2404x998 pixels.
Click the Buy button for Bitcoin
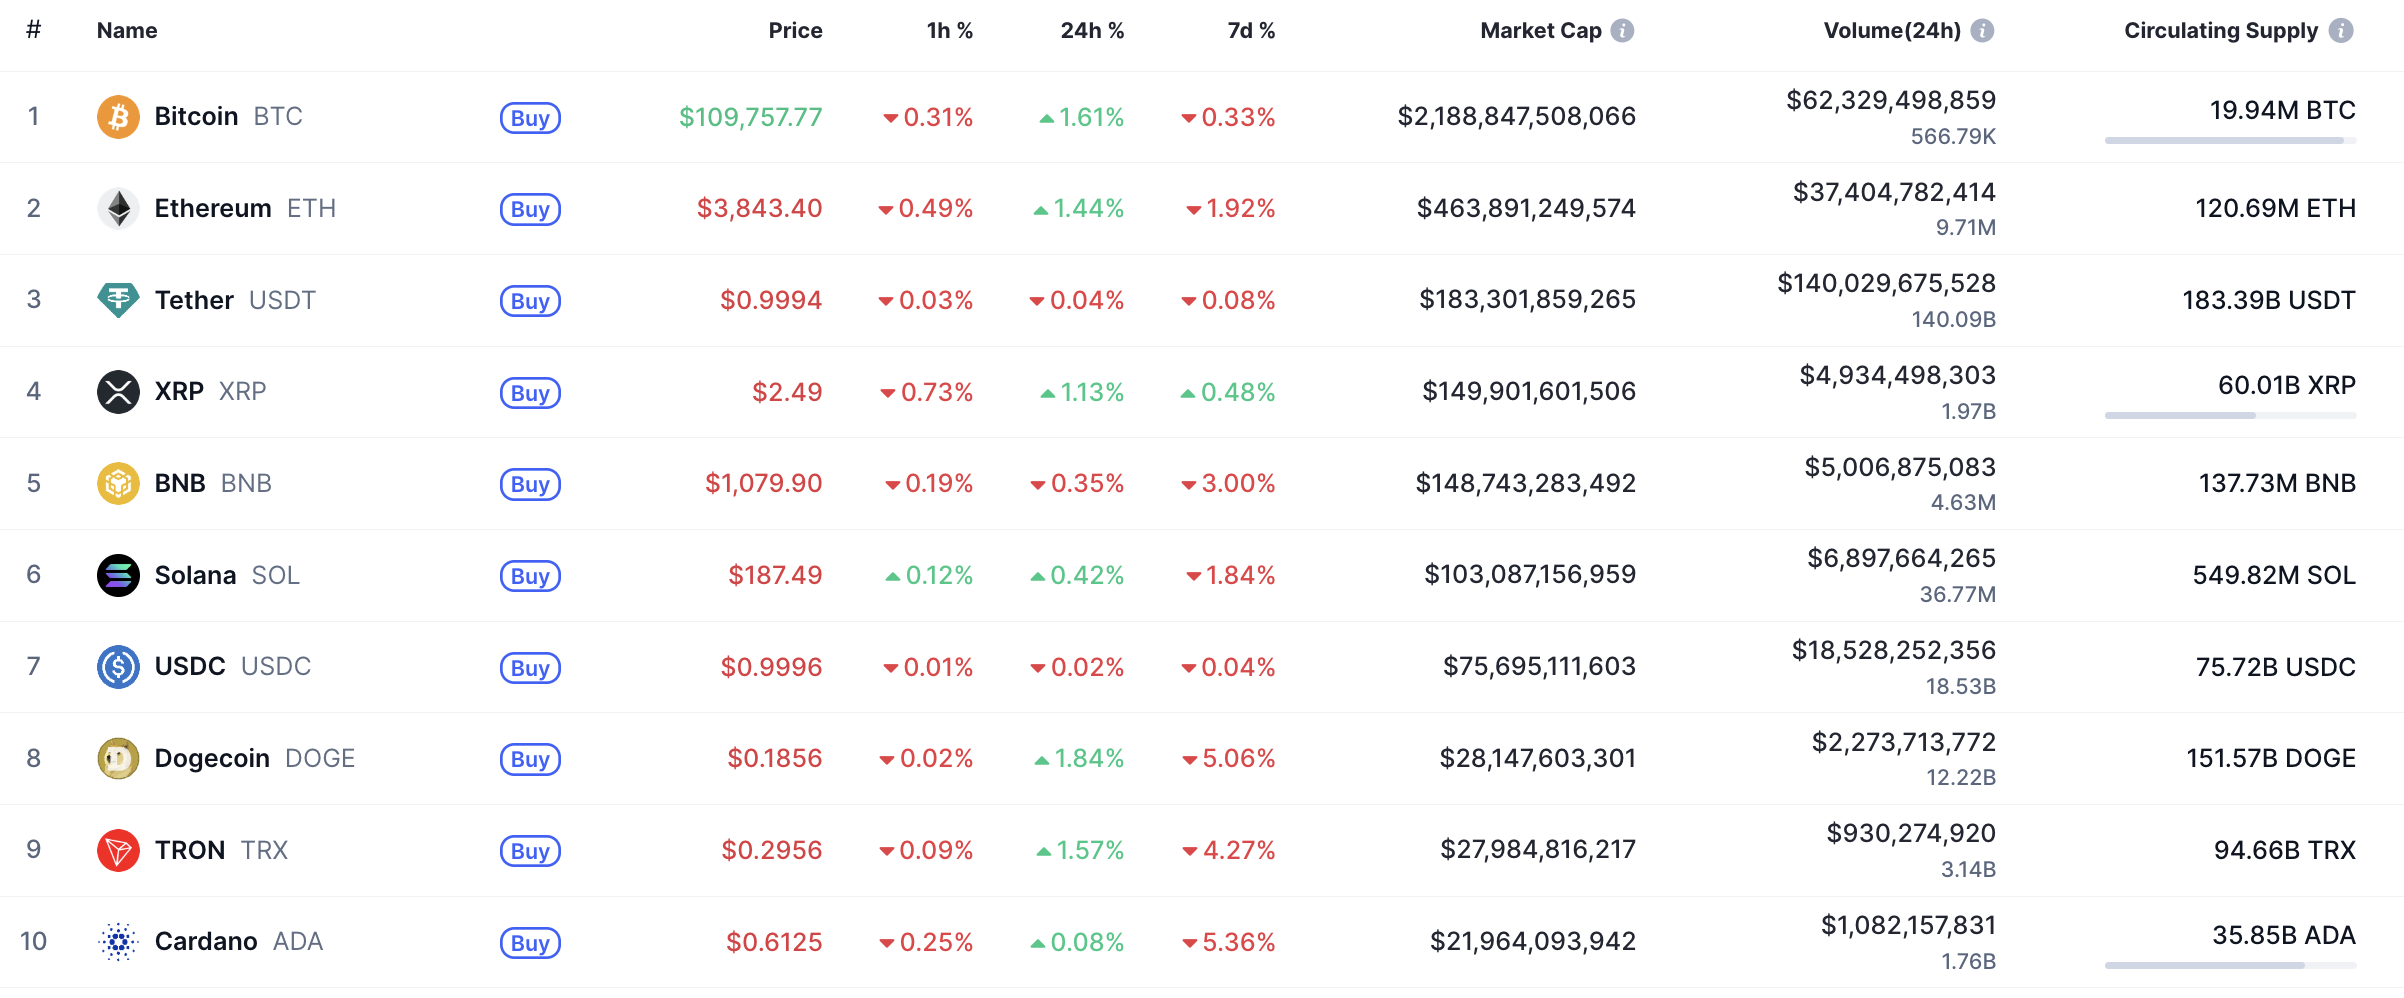pyautogui.click(x=530, y=118)
